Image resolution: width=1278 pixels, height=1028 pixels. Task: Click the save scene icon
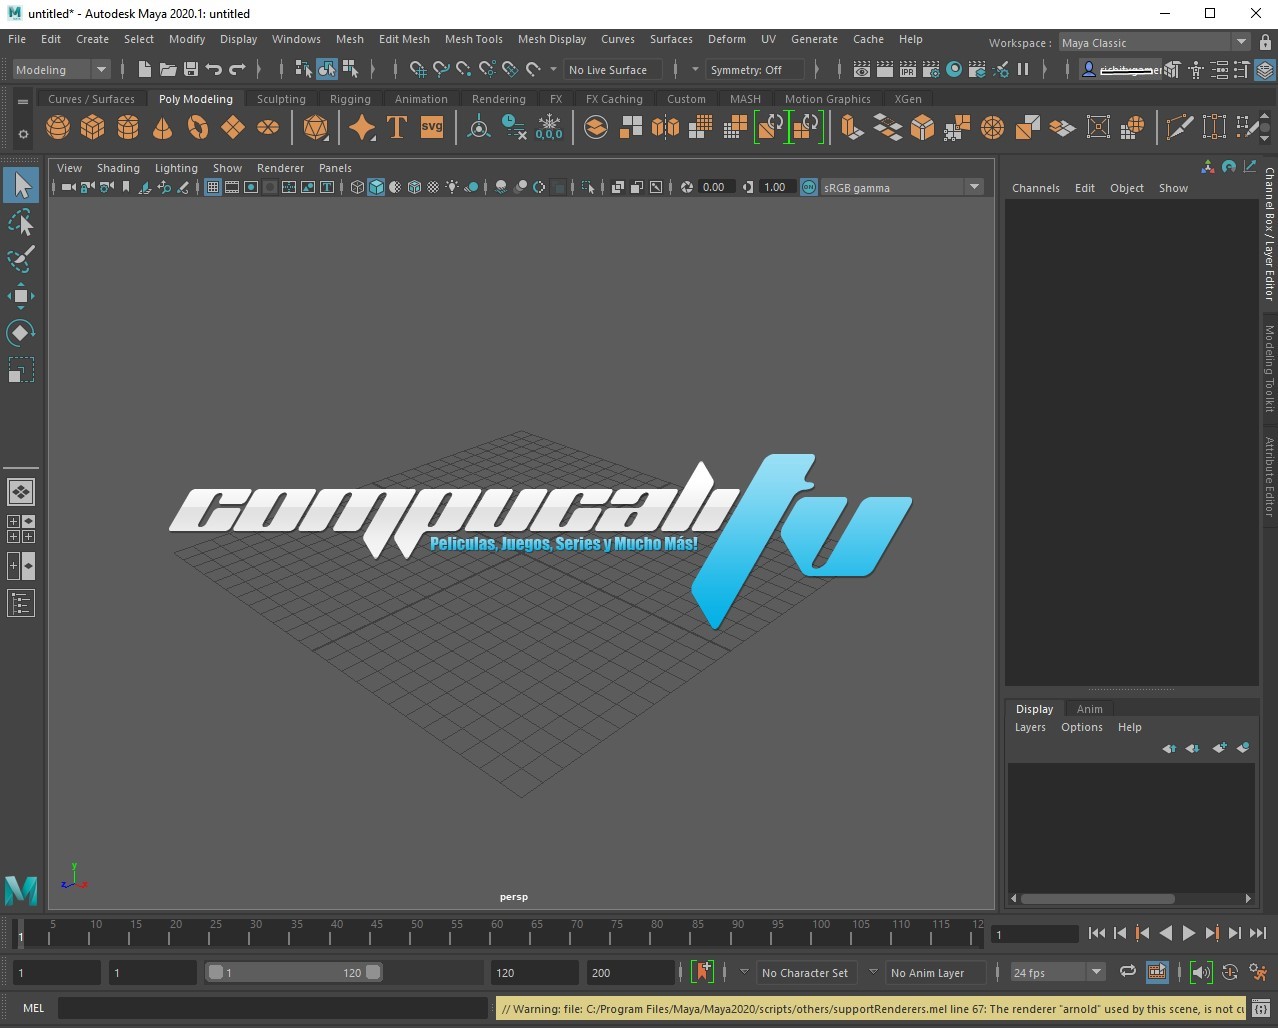[x=190, y=69]
